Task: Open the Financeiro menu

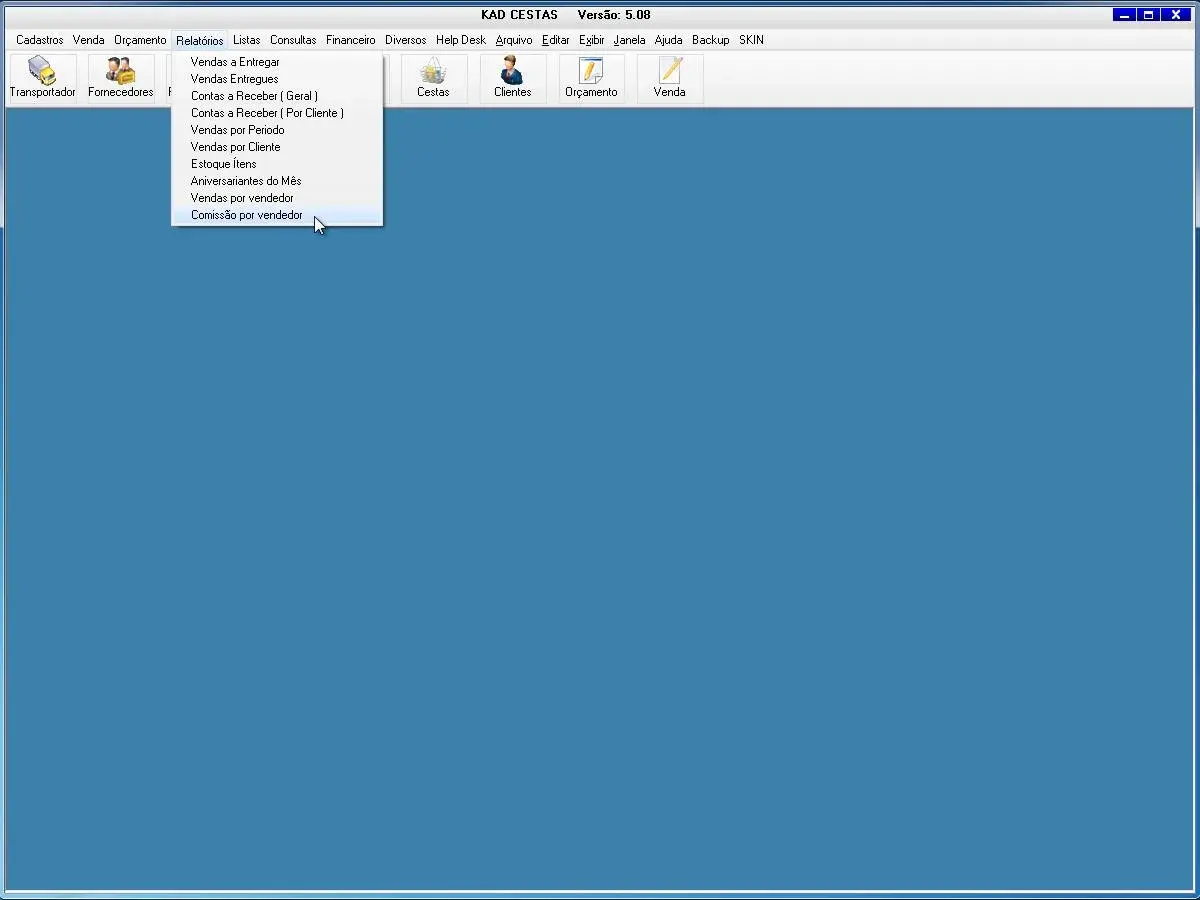Action: coord(350,40)
